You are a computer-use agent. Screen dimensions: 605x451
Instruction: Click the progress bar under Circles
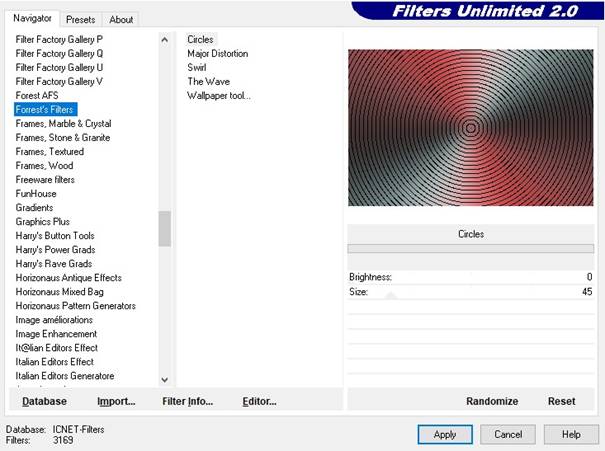click(471, 249)
